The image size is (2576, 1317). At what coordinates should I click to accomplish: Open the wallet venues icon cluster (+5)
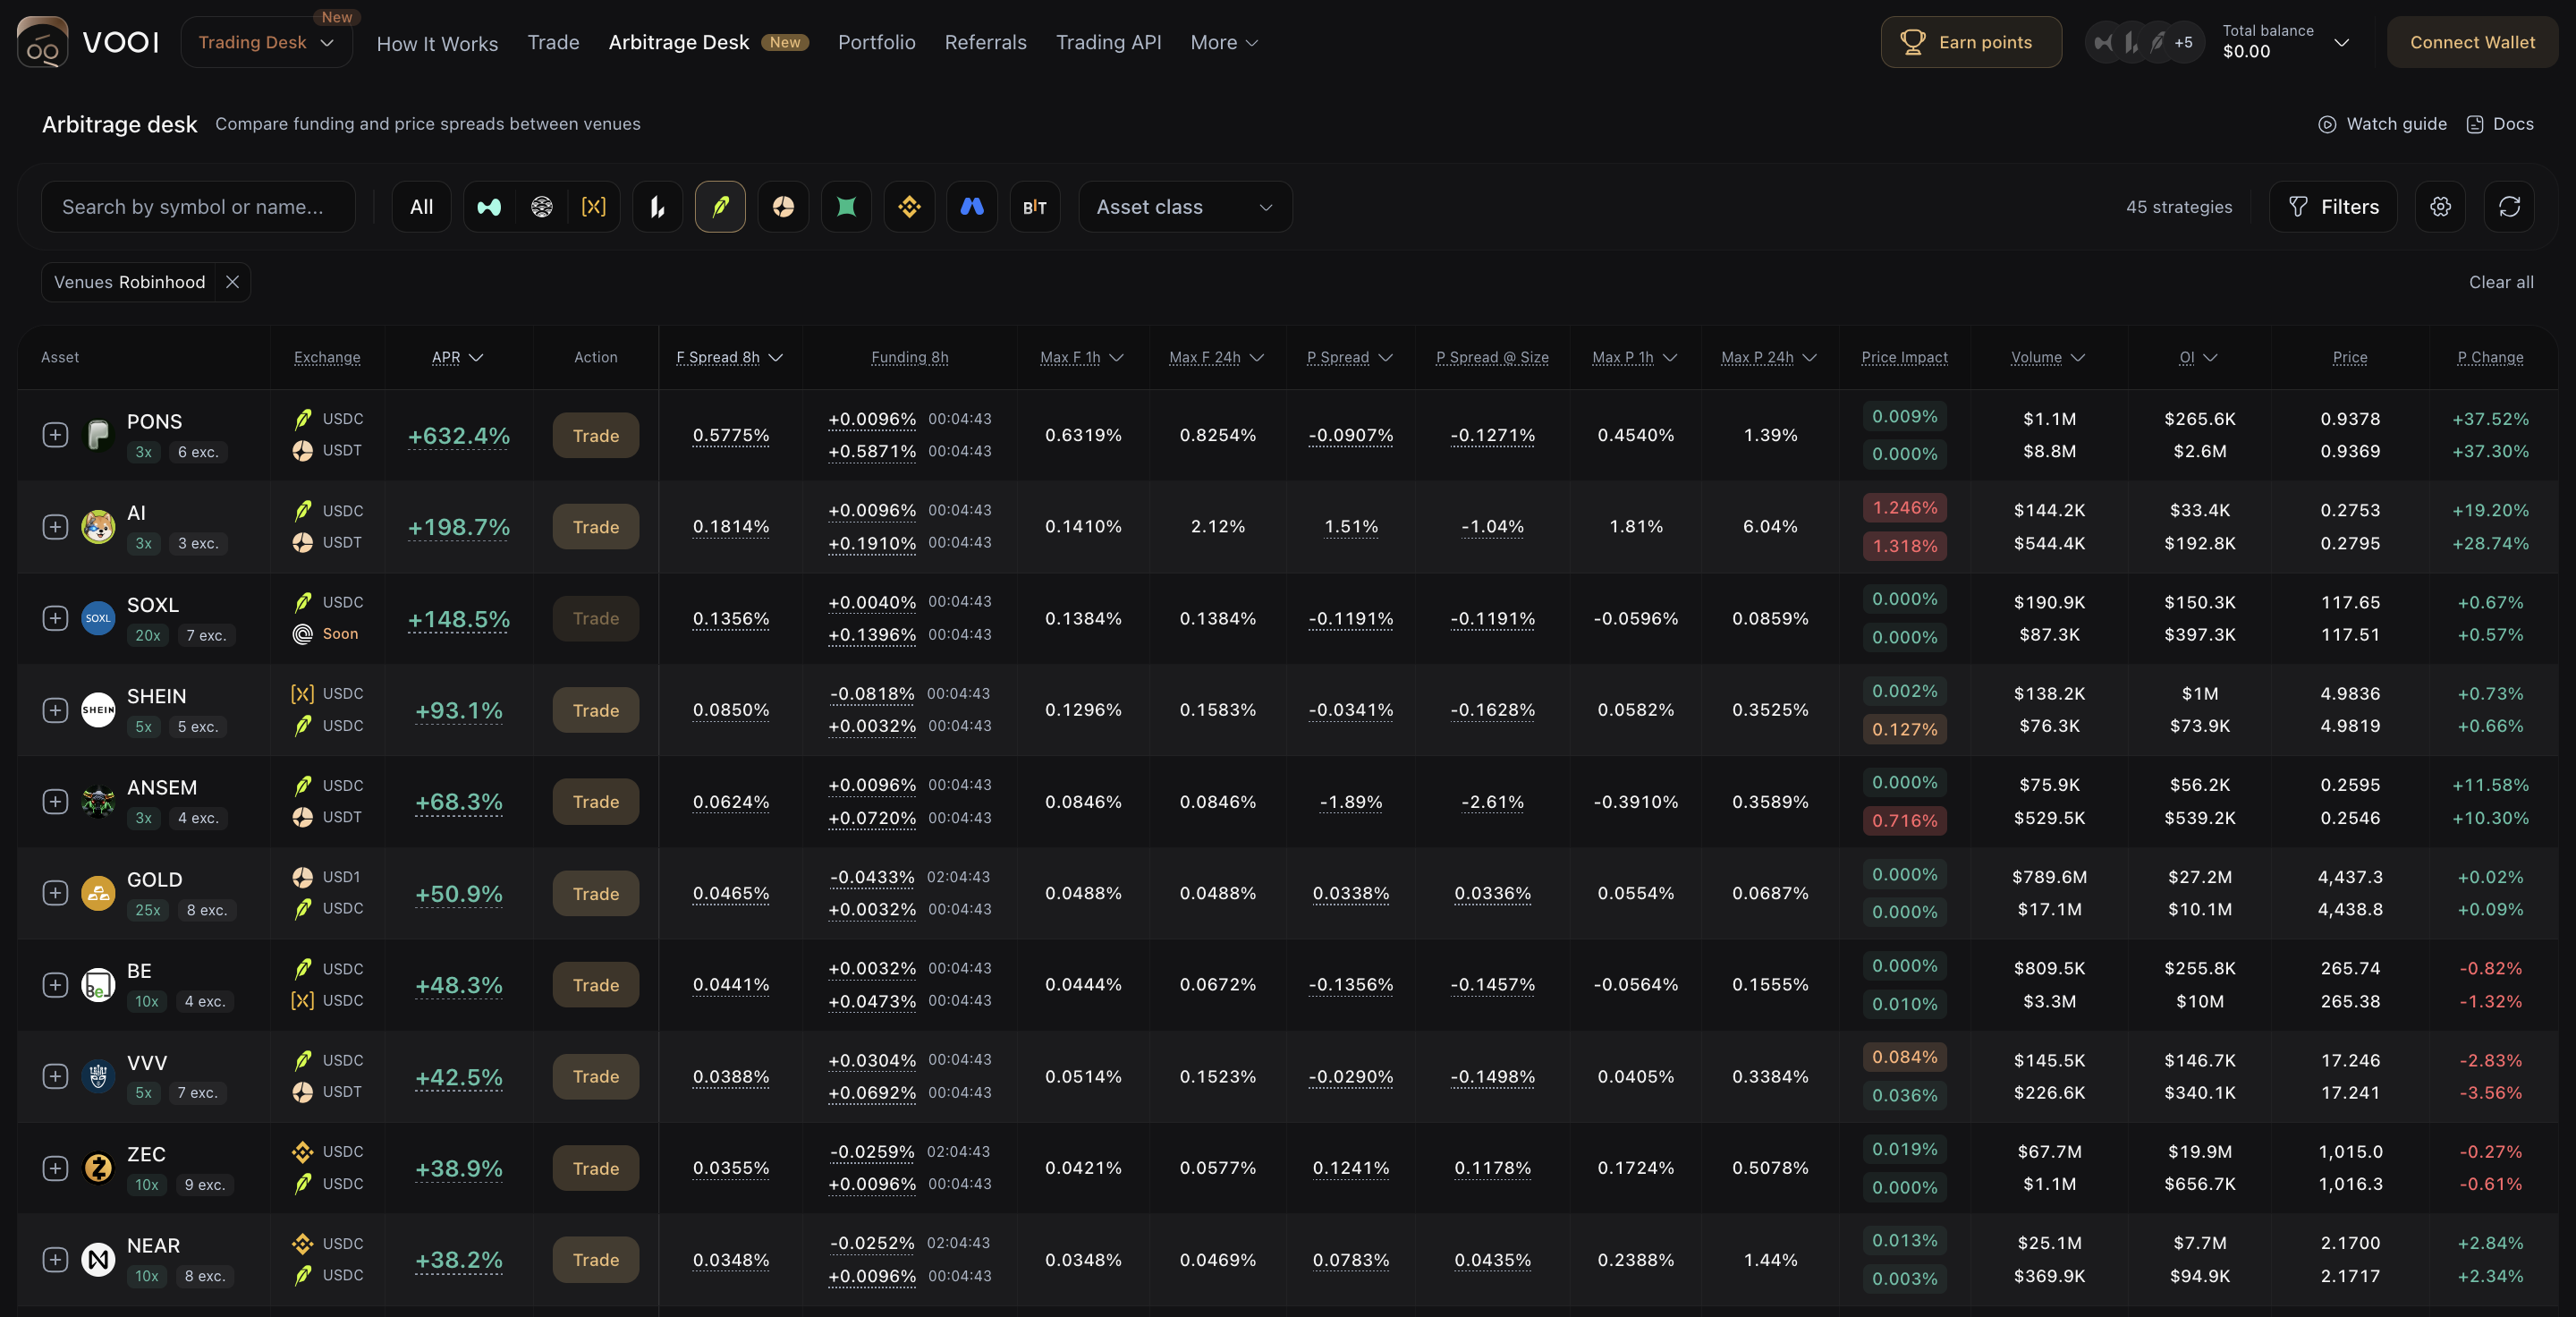2145,42
